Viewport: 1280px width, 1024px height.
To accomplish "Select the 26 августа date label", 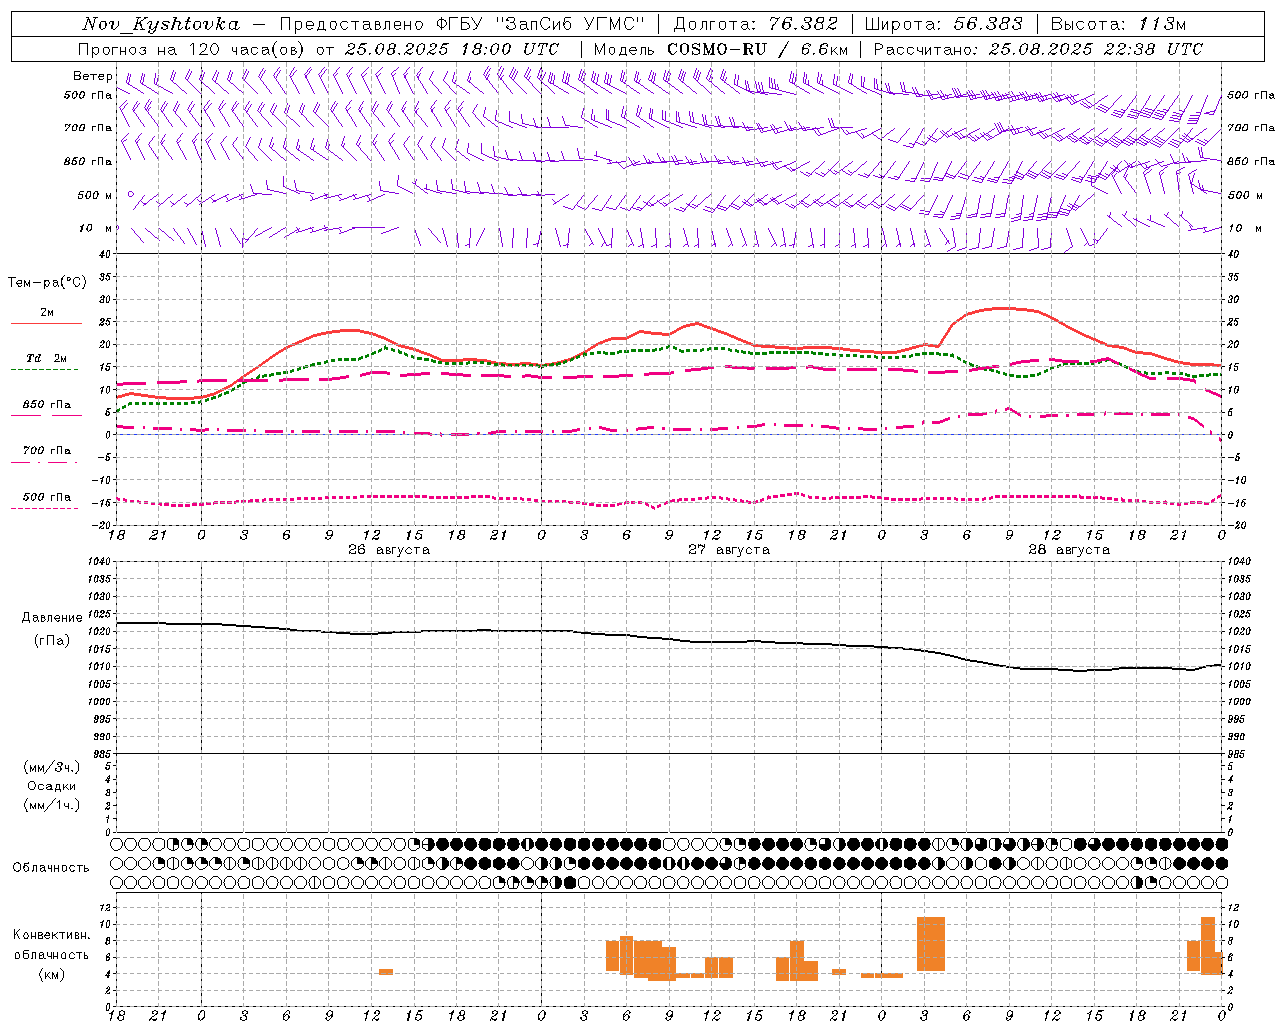I will [388, 550].
